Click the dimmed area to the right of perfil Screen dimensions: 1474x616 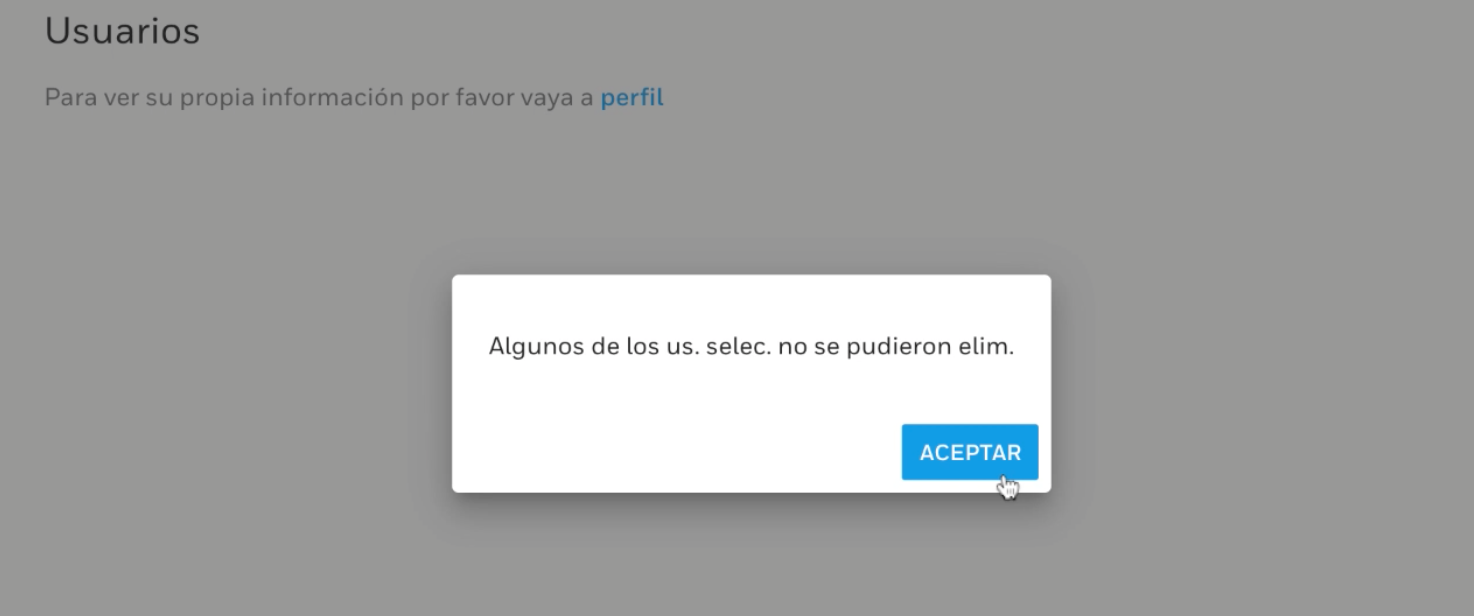click(x=1060, y=98)
